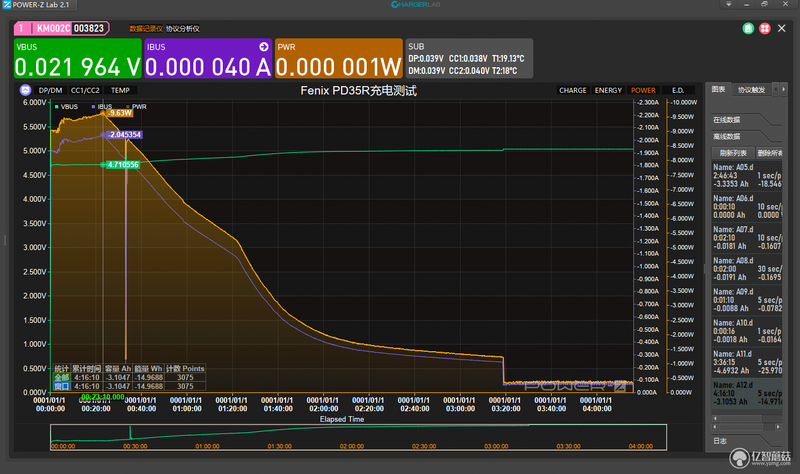Click the 4.710556 voltage cursor marker

click(x=122, y=165)
